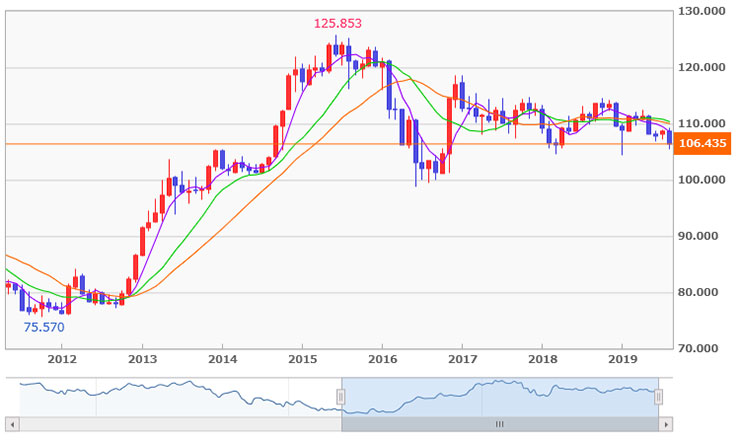Click the scrollbar right arrow button
The height and width of the screenshot is (442, 740).
coord(666,425)
